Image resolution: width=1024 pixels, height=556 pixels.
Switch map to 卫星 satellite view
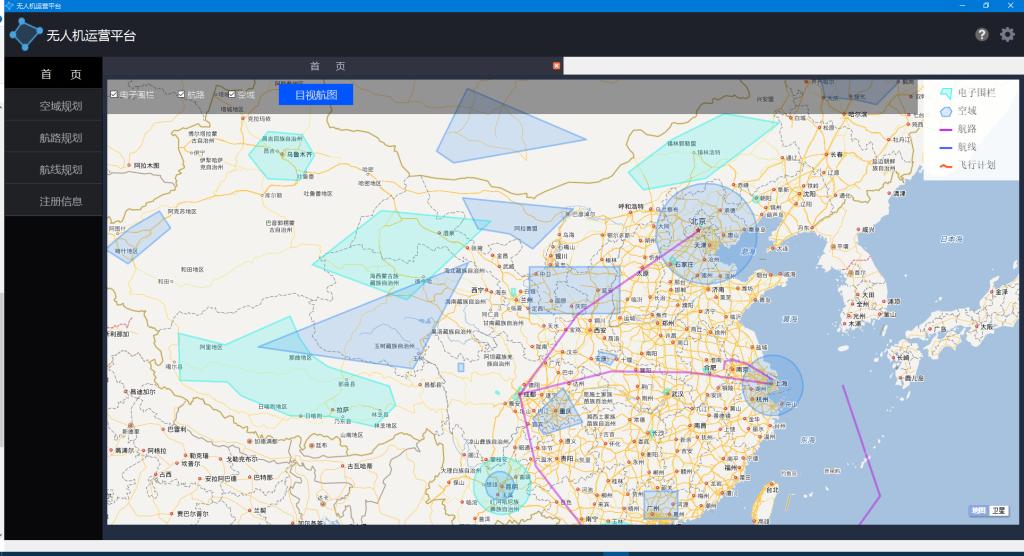pos(998,511)
